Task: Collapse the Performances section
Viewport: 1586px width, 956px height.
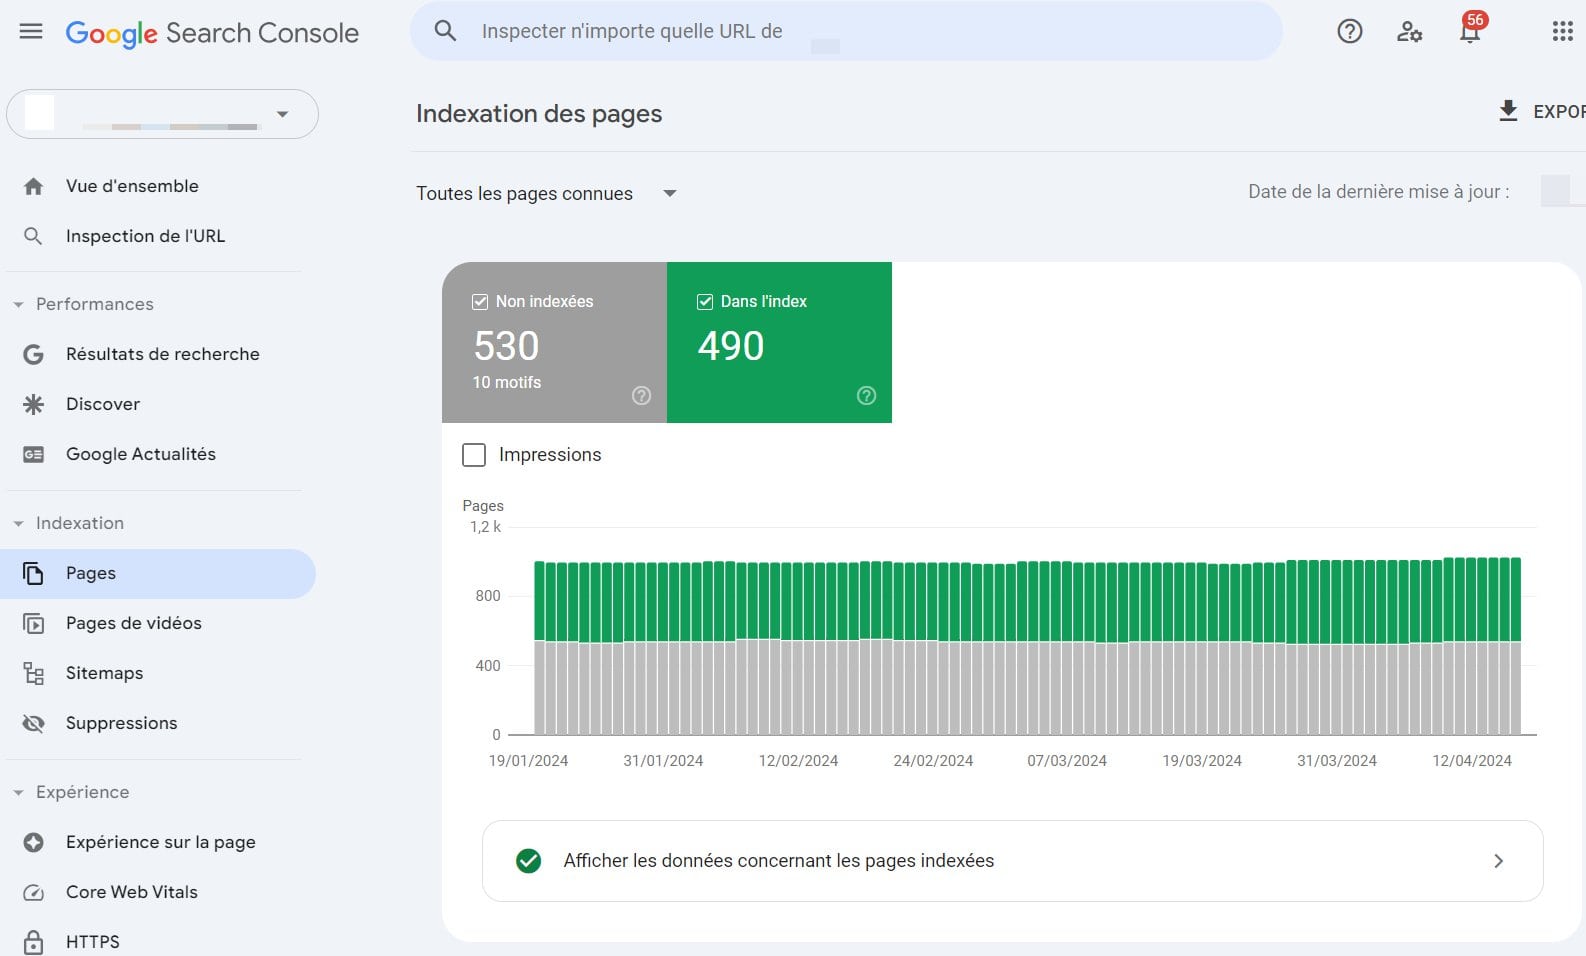Action: [x=18, y=304]
